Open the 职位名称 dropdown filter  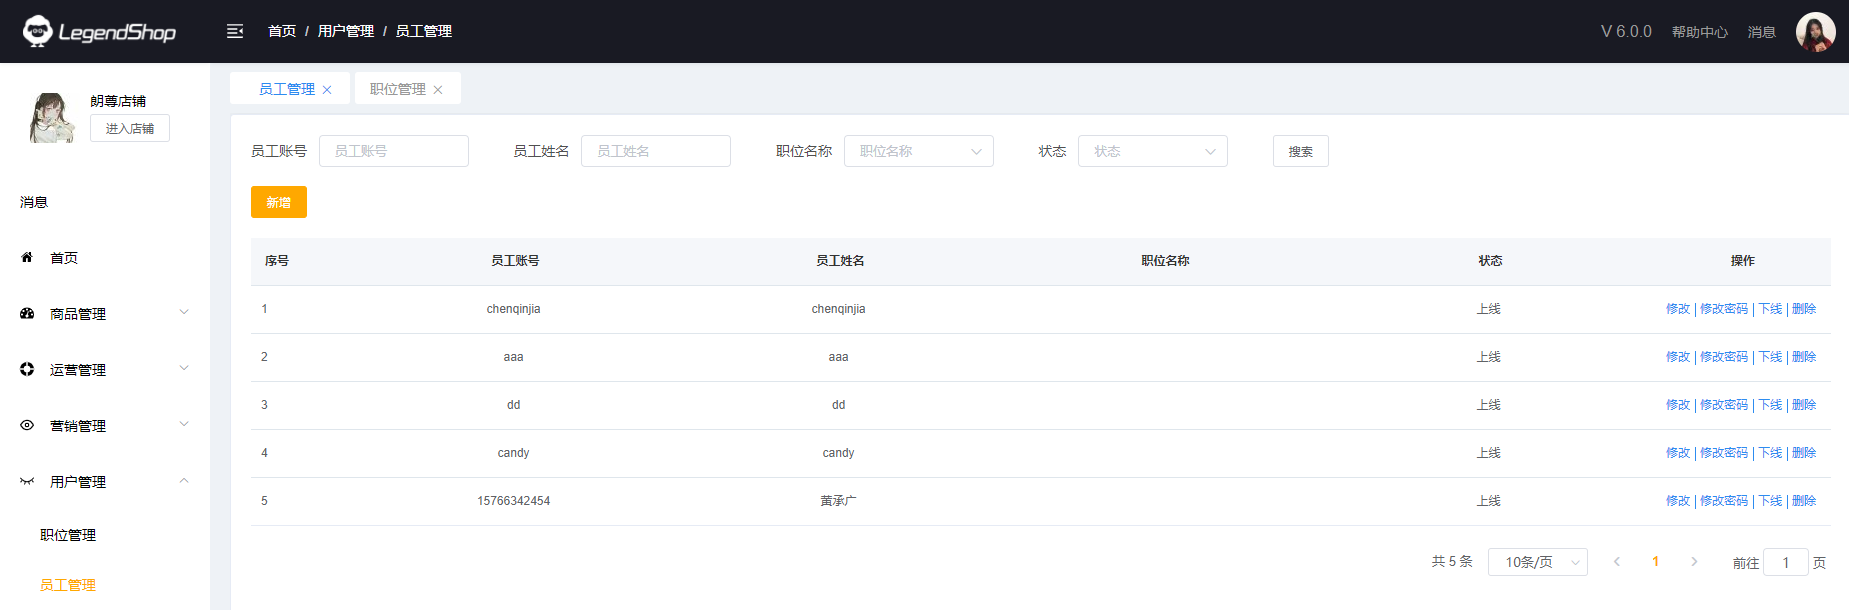point(918,151)
